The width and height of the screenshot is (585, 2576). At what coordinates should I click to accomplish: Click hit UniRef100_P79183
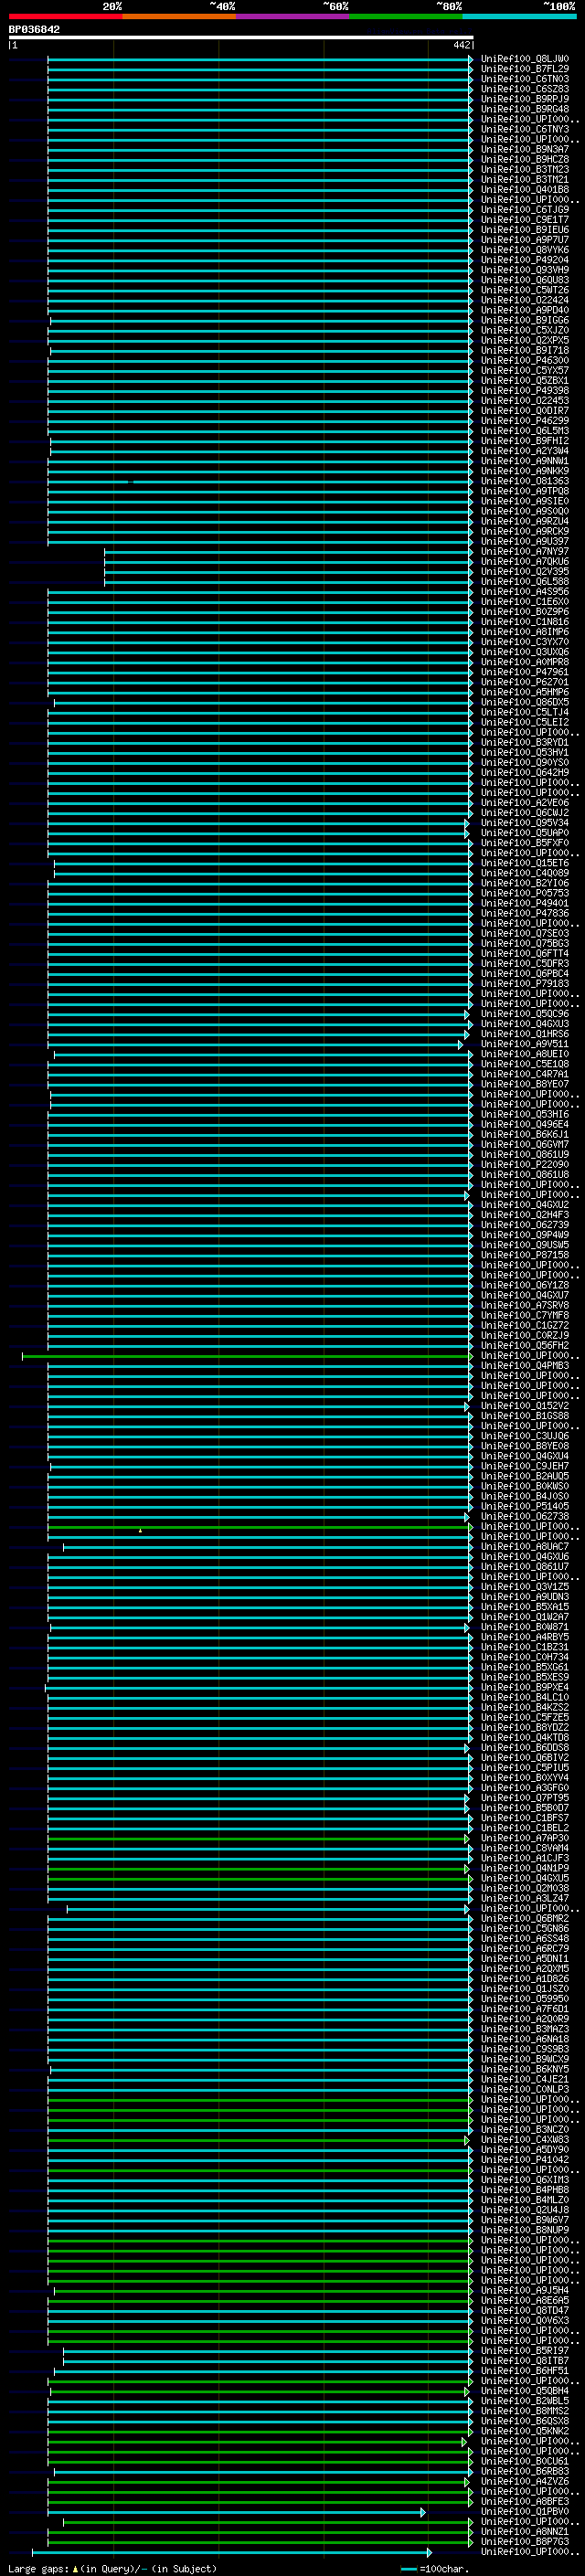524,984
